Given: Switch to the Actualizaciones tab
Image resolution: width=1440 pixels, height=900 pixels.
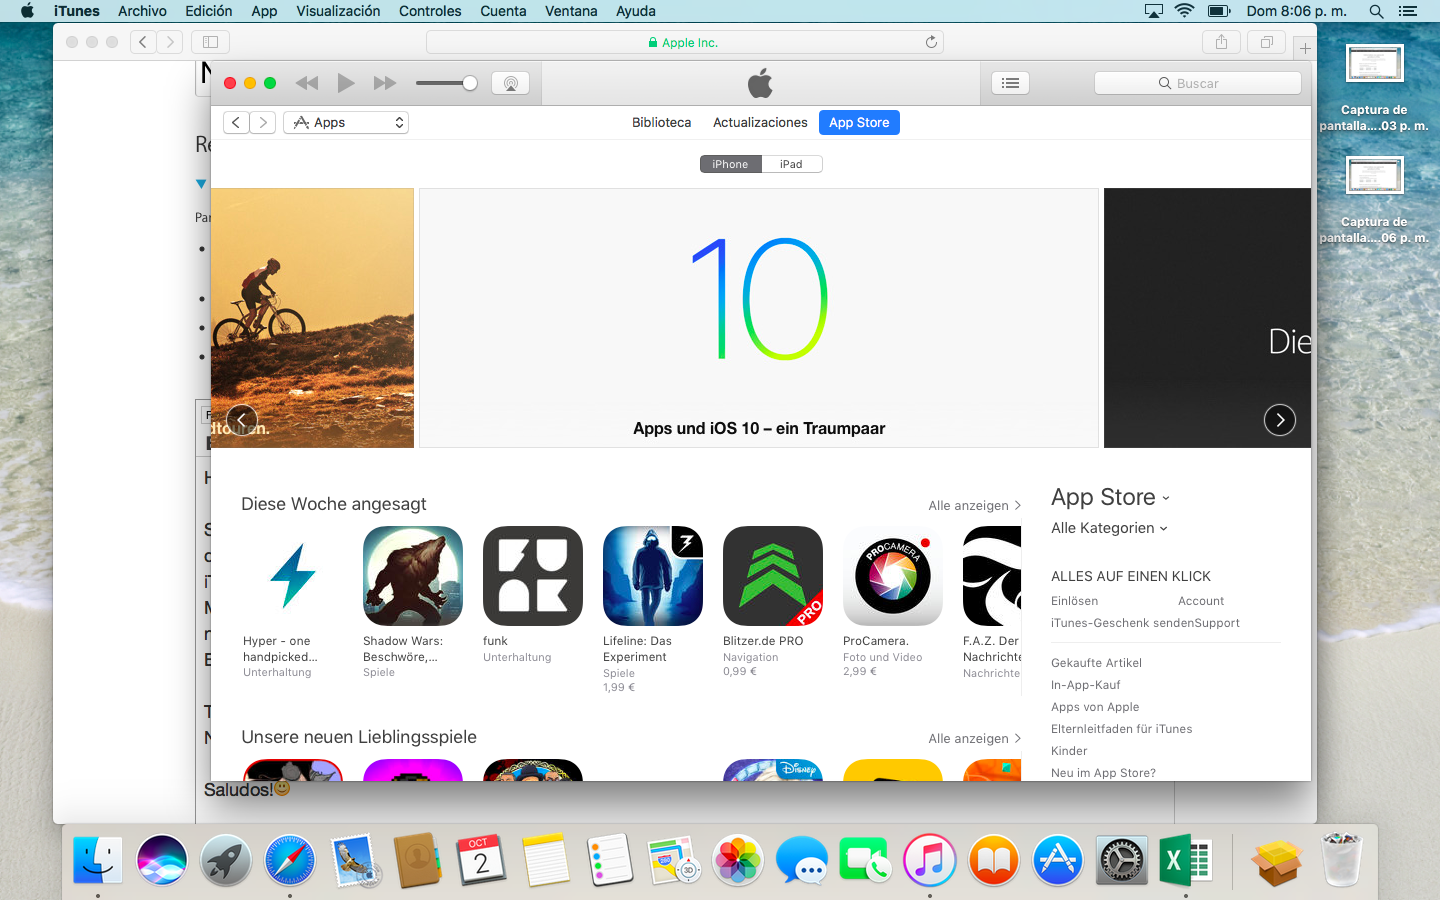Looking at the screenshot, I should [x=760, y=122].
